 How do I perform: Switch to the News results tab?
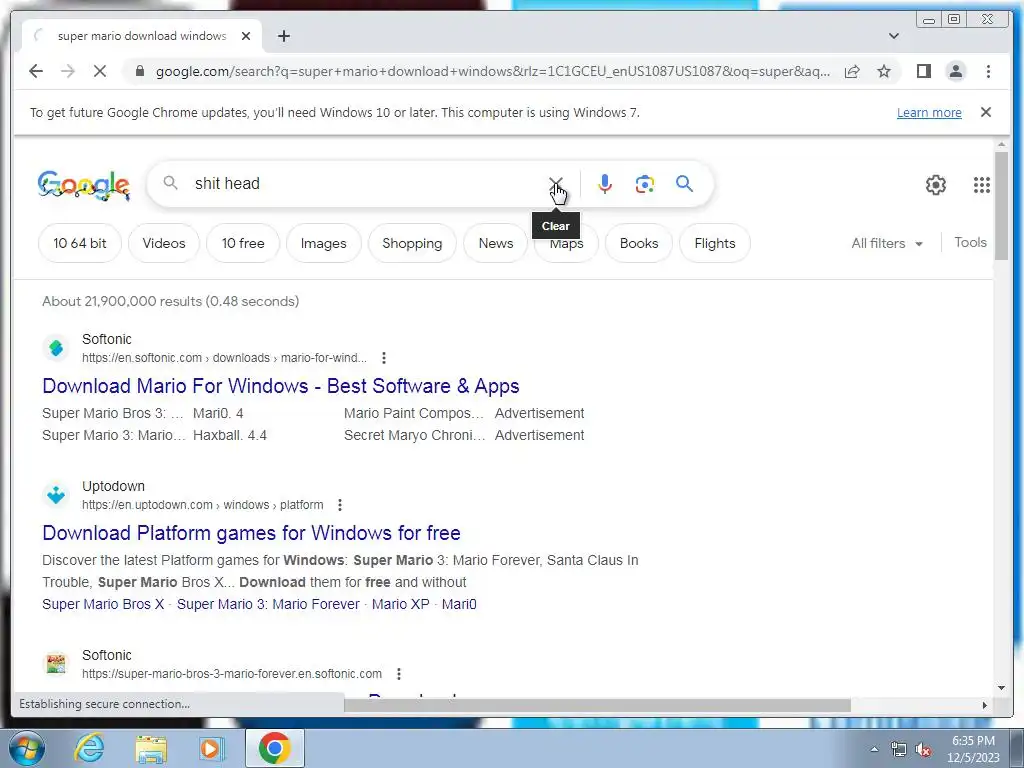tap(496, 243)
